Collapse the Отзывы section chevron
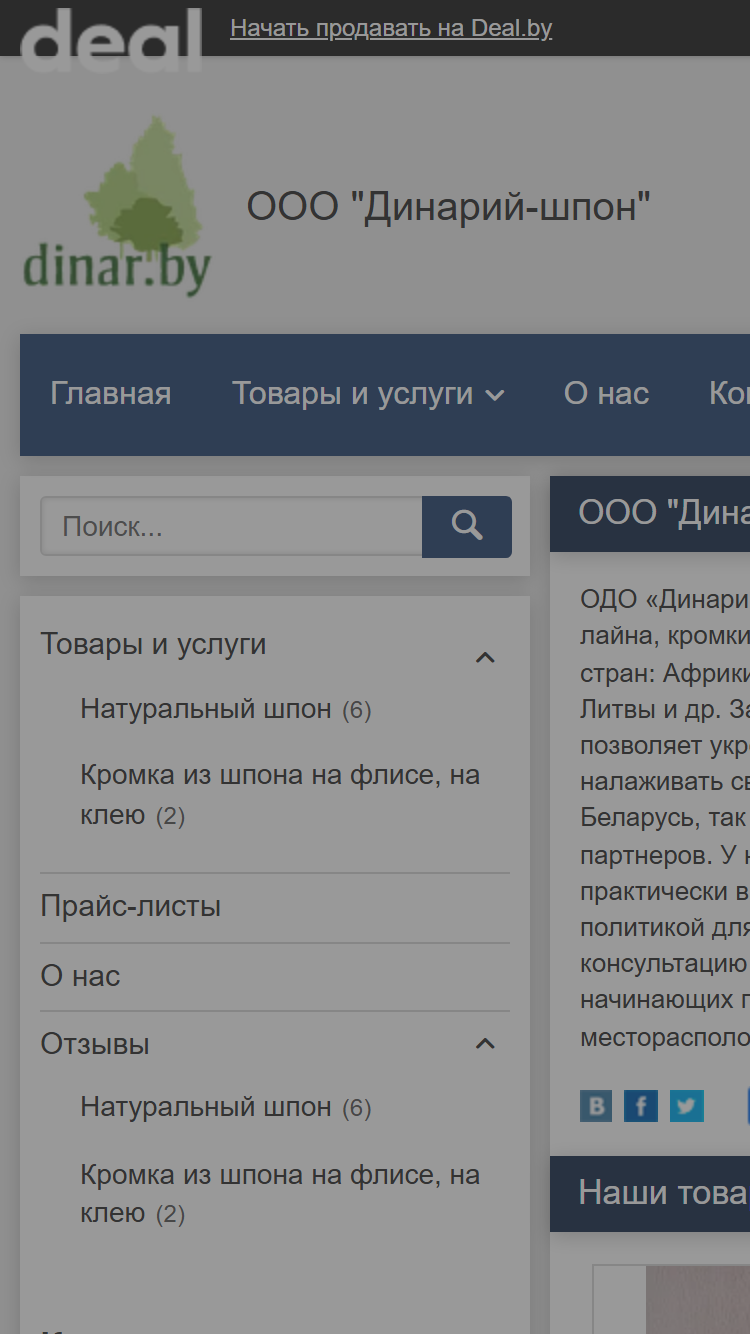The height and width of the screenshot is (1334, 750). point(485,1043)
